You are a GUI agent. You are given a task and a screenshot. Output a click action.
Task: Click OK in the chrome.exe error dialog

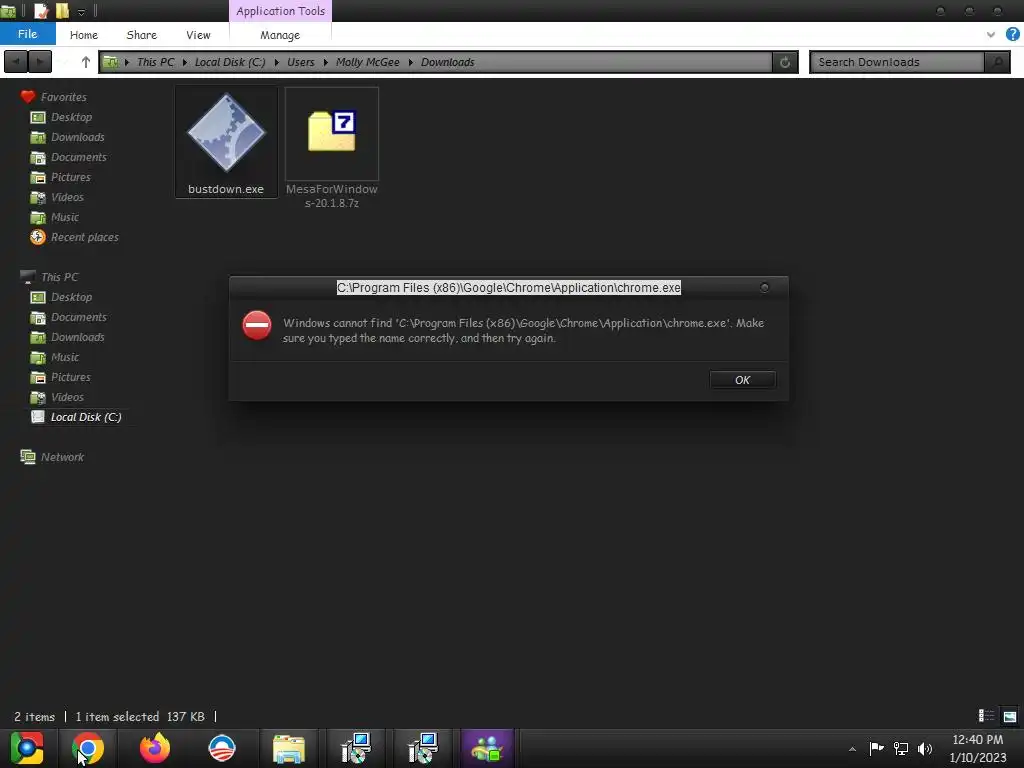[743, 380]
